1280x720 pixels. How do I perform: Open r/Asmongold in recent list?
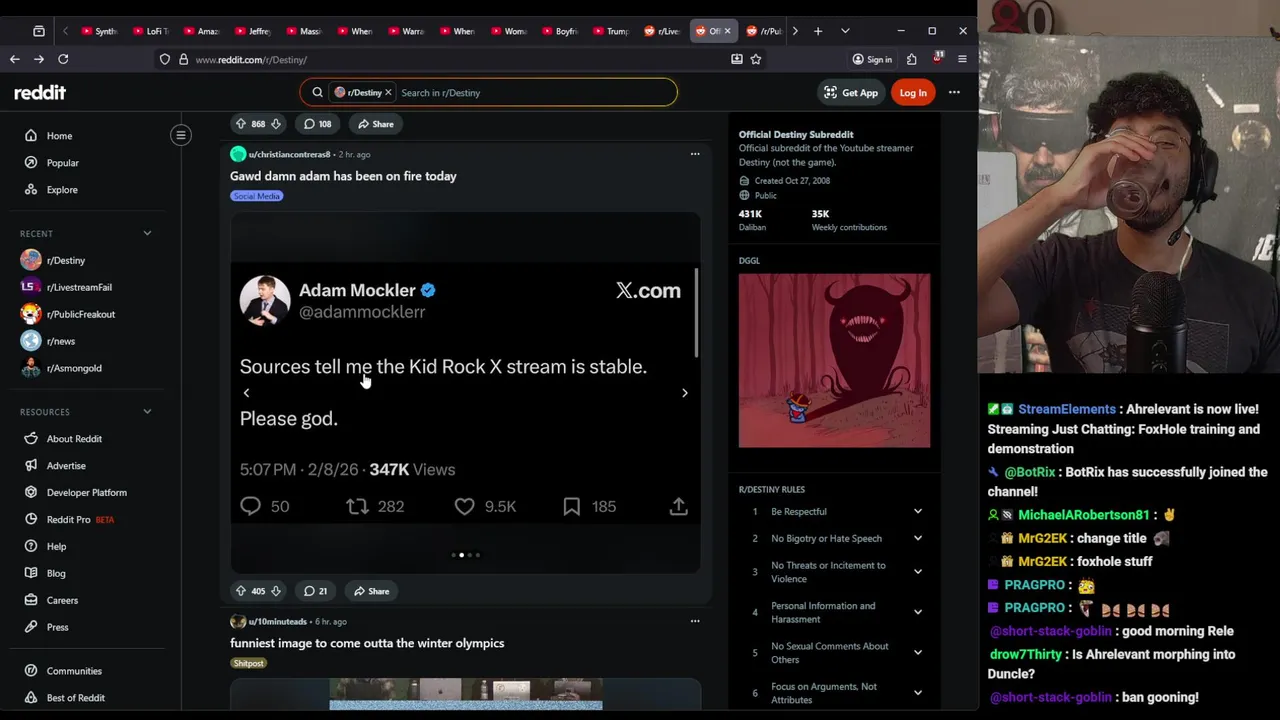pos(74,368)
